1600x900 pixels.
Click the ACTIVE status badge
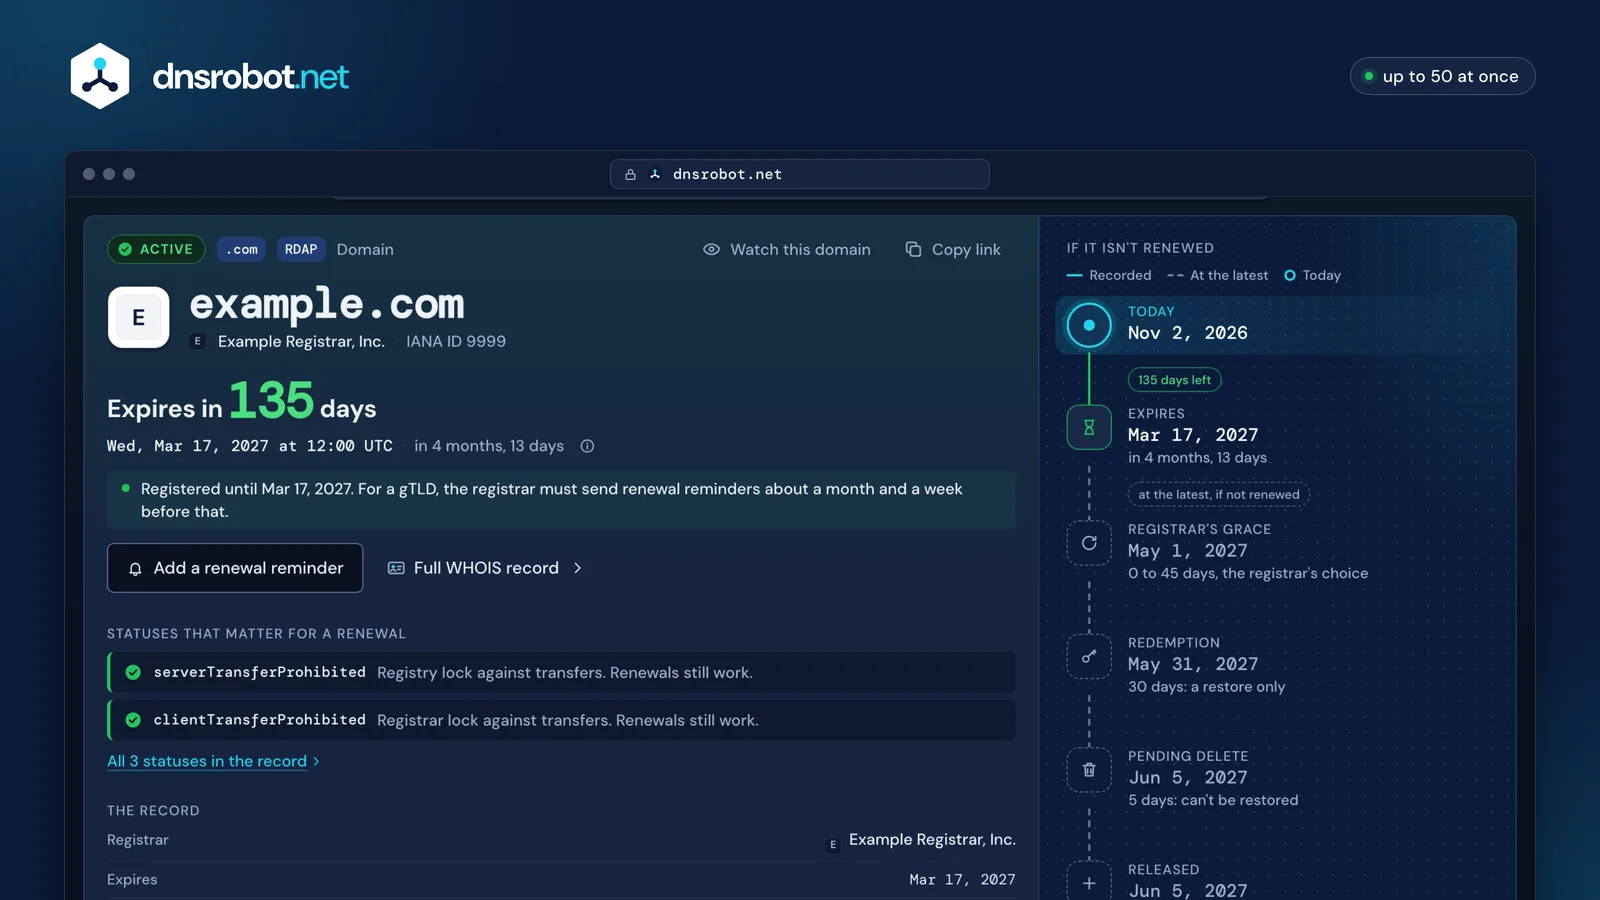(x=156, y=249)
